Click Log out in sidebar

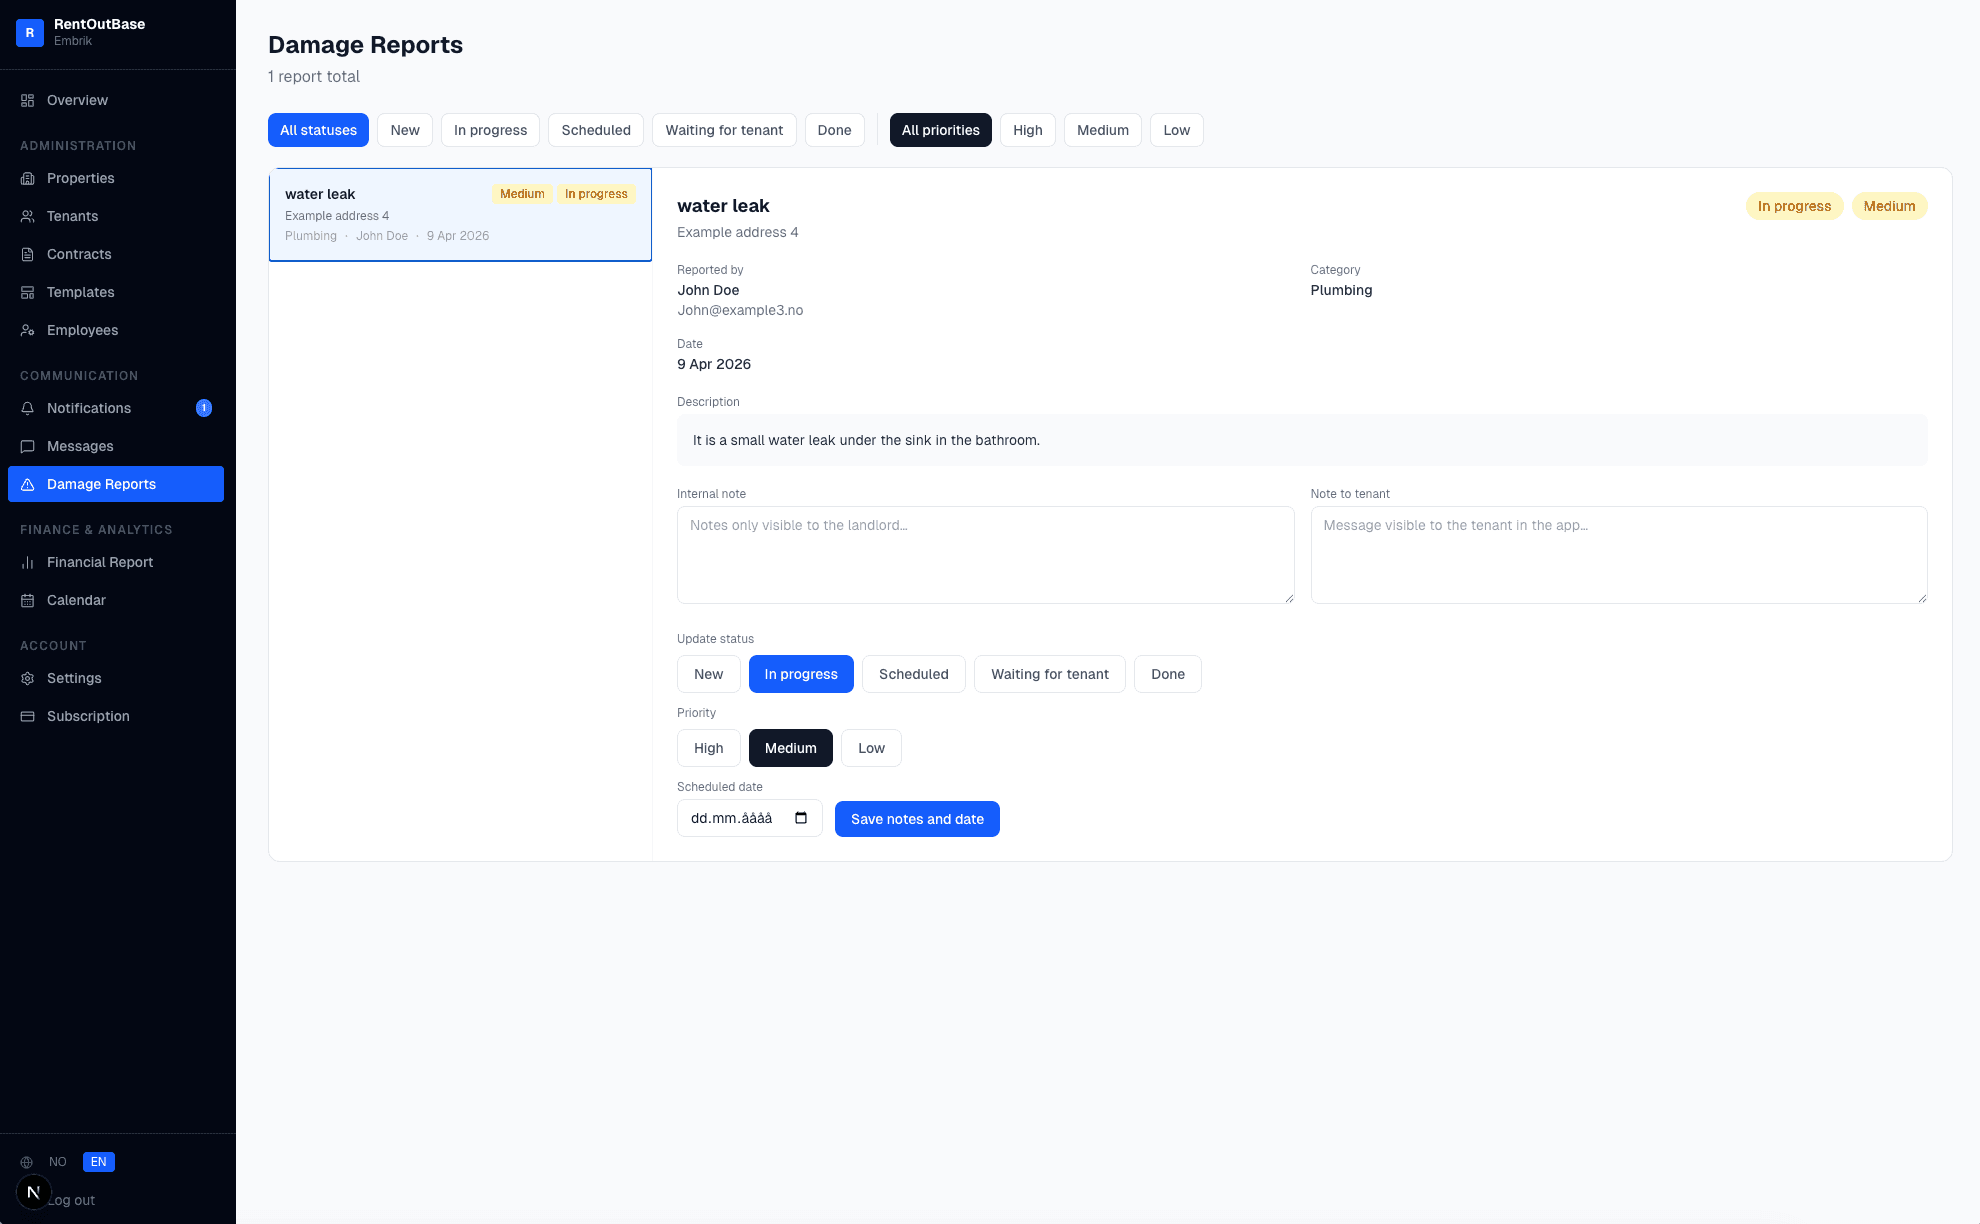pos(72,1200)
